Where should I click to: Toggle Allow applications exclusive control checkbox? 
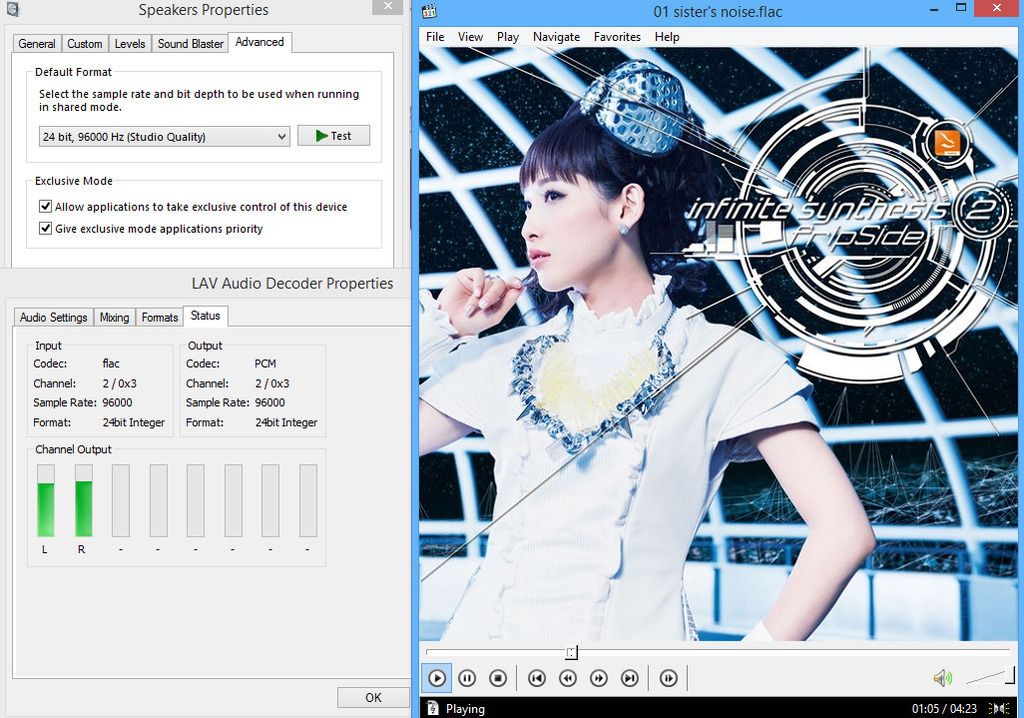(45, 206)
